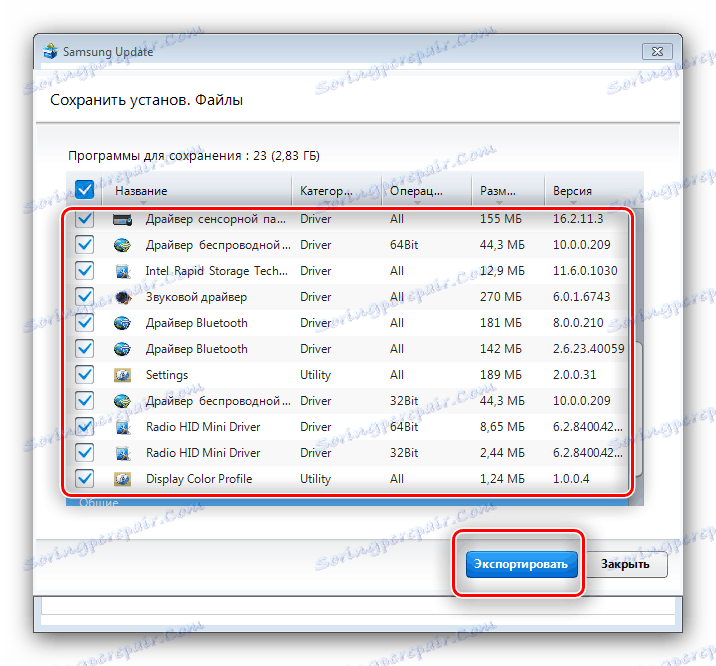The image size is (716, 666).
Task: Click the 189 МБ size cell
Action: (x=500, y=375)
